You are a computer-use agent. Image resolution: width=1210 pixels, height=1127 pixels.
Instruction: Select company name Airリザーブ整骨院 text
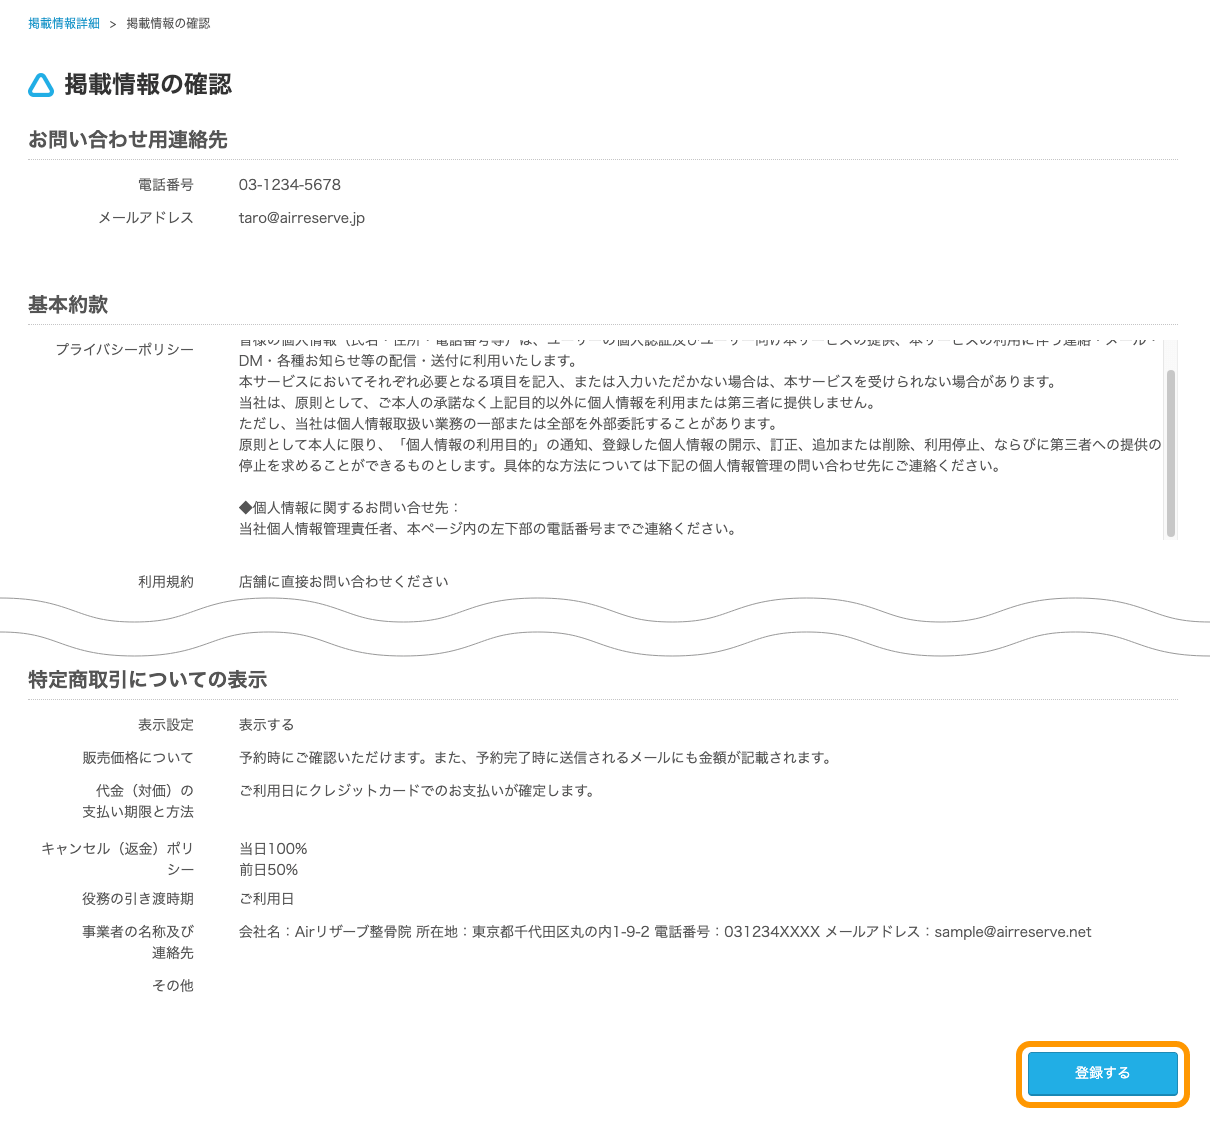(351, 931)
